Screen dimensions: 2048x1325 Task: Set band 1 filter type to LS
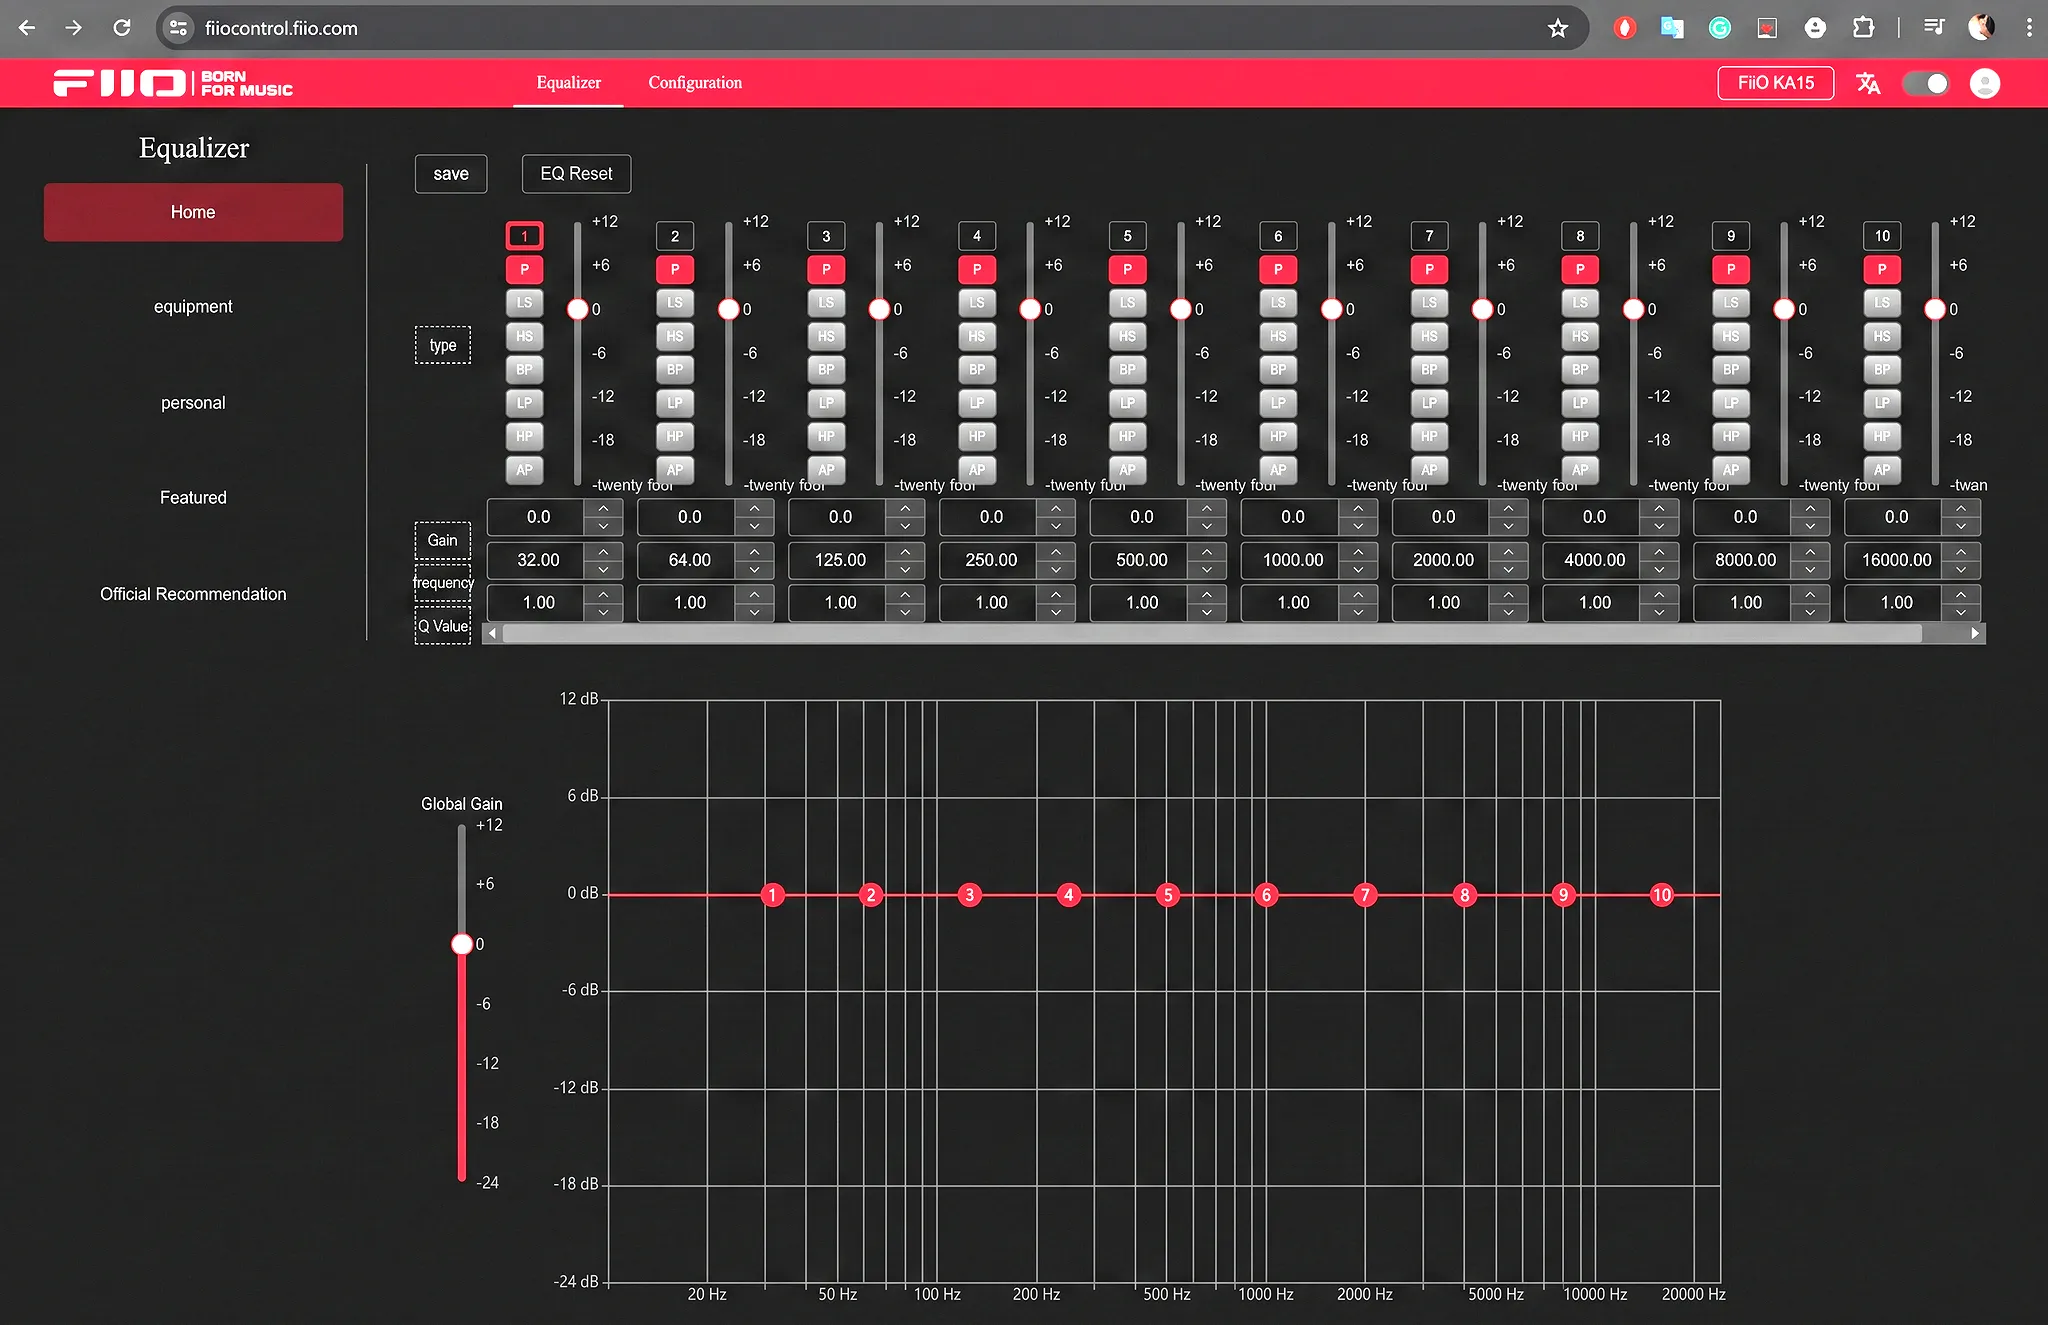point(524,303)
